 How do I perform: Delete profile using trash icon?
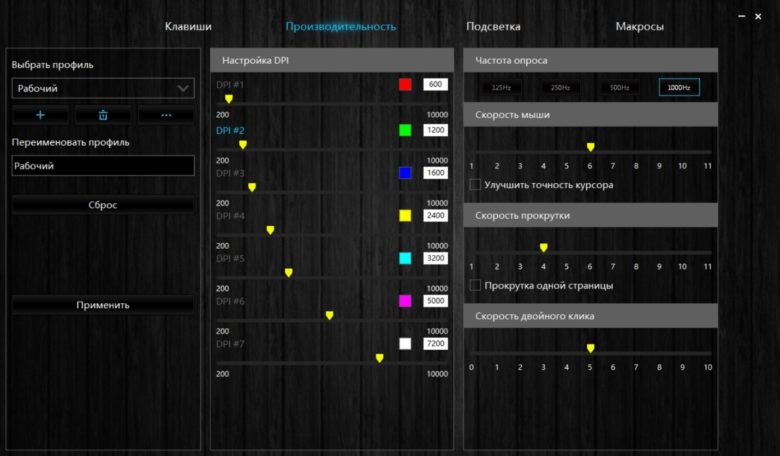point(103,115)
